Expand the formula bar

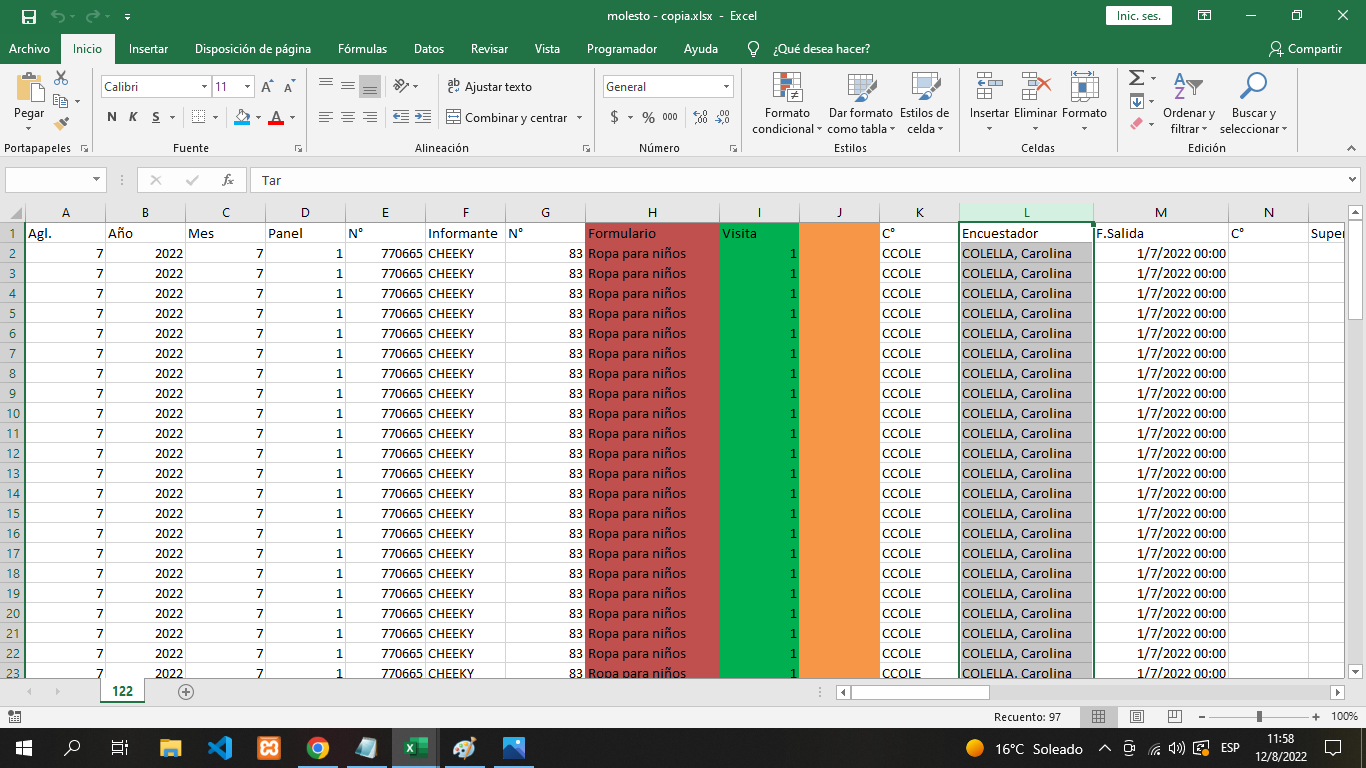click(x=1352, y=180)
